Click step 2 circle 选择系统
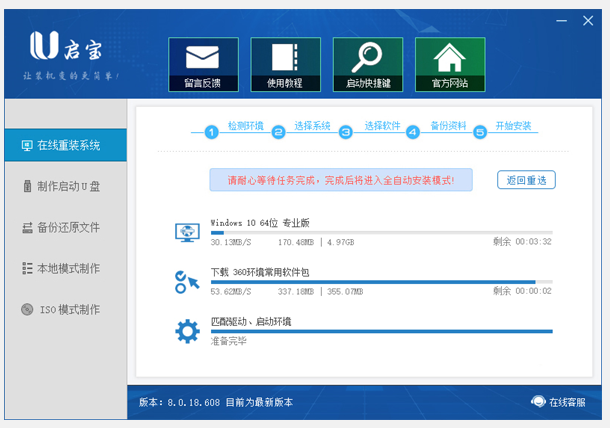Viewport: 610px width, 428px height. (279, 132)
